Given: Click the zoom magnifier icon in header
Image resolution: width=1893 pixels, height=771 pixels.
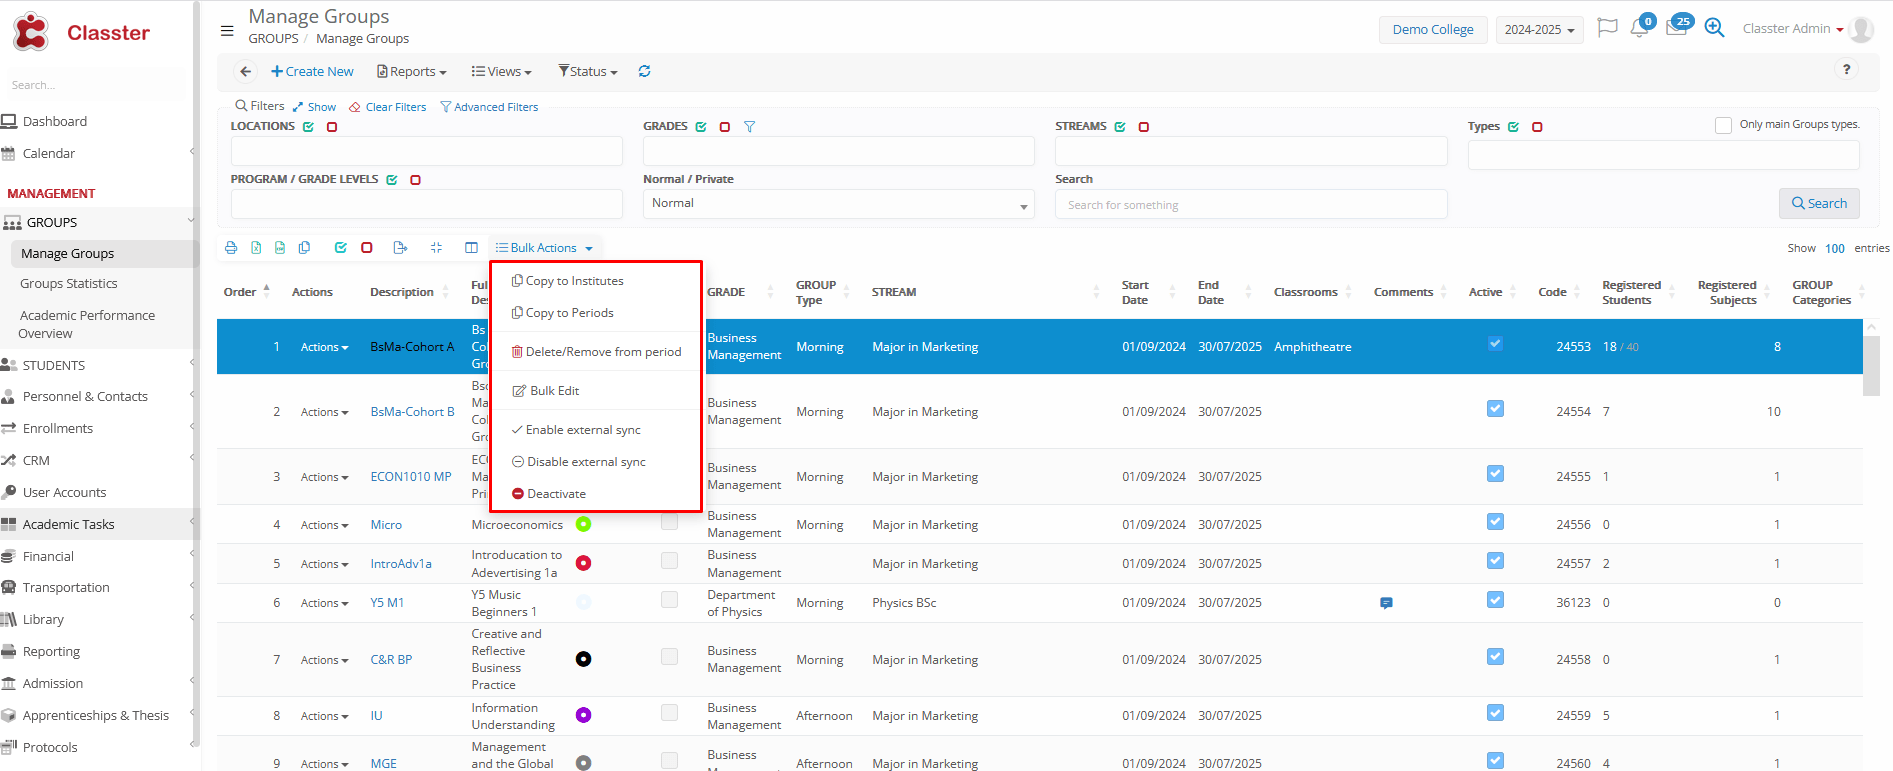Looking at the screenshot, I should coord(1714,28).
